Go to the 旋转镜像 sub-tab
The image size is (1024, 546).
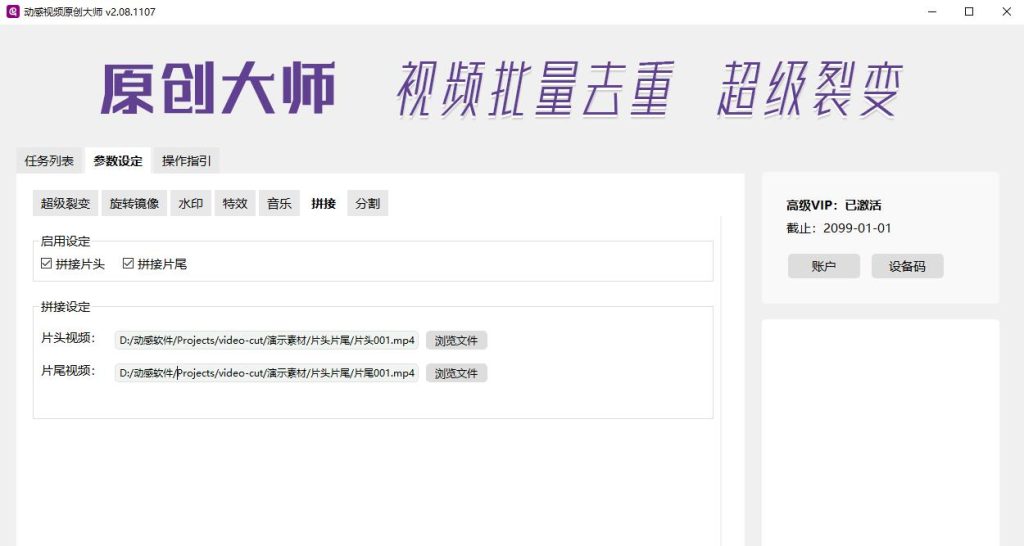134,204
